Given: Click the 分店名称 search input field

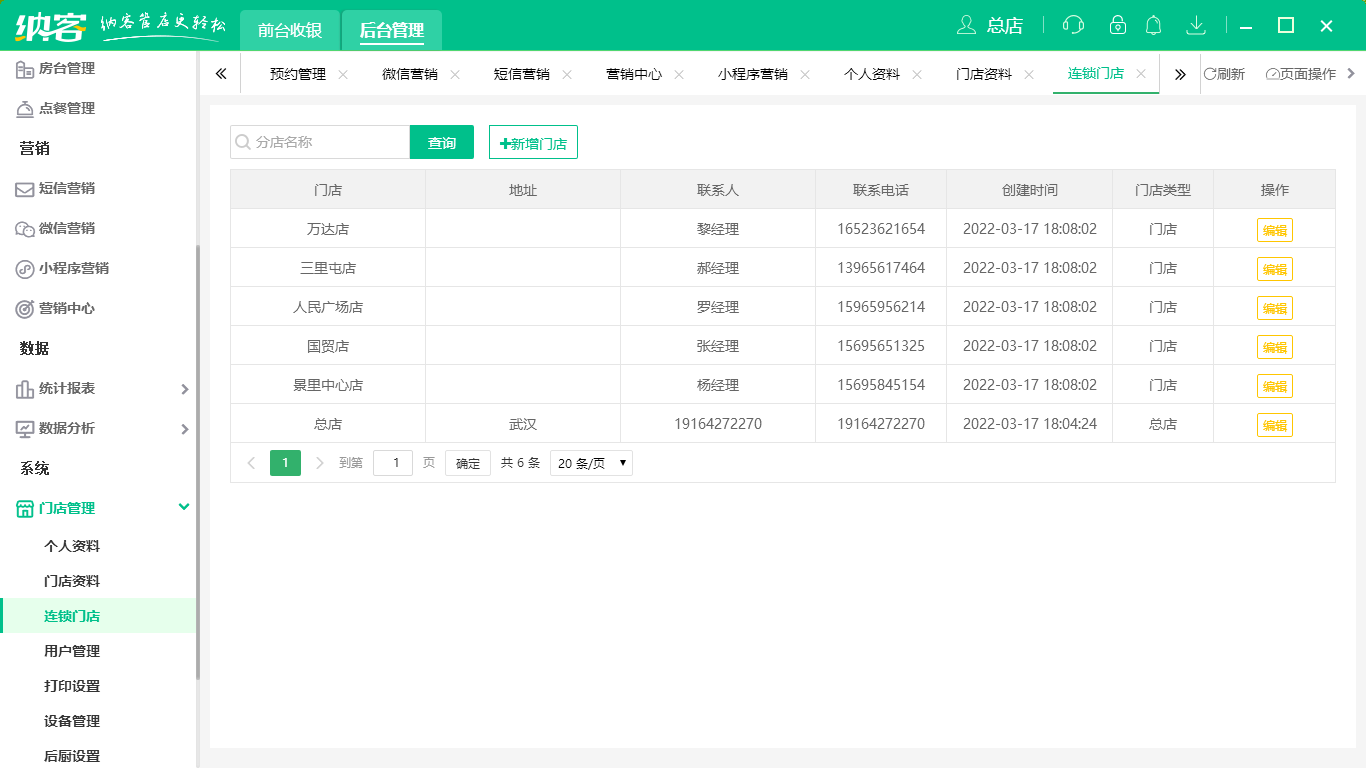Looking at the screenshot, I should (320, 142).
